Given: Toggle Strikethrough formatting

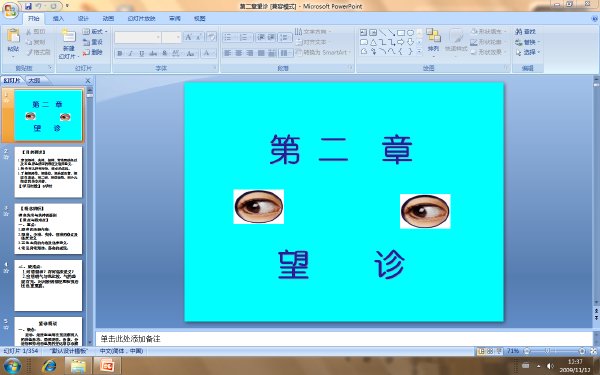Looking at the screenshot, I should click(153, 53).
